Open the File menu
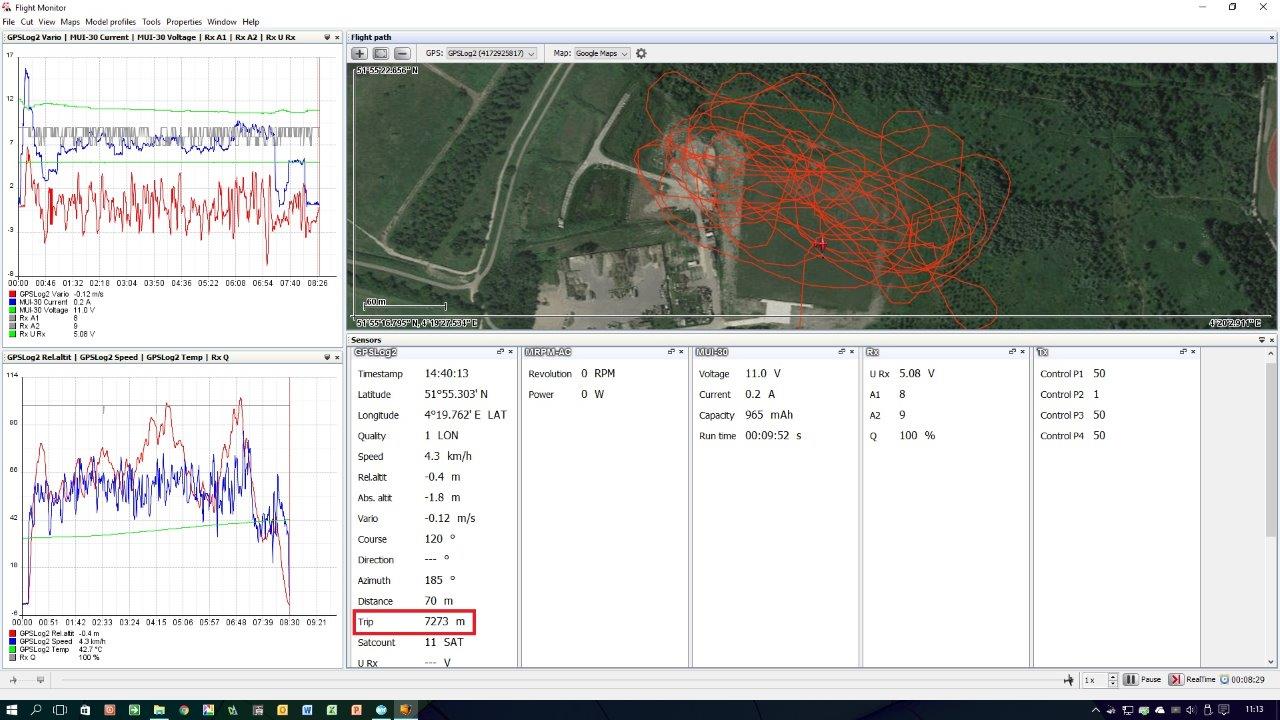The height and width of the screenshot is (720, 1280). coord(8,22)
